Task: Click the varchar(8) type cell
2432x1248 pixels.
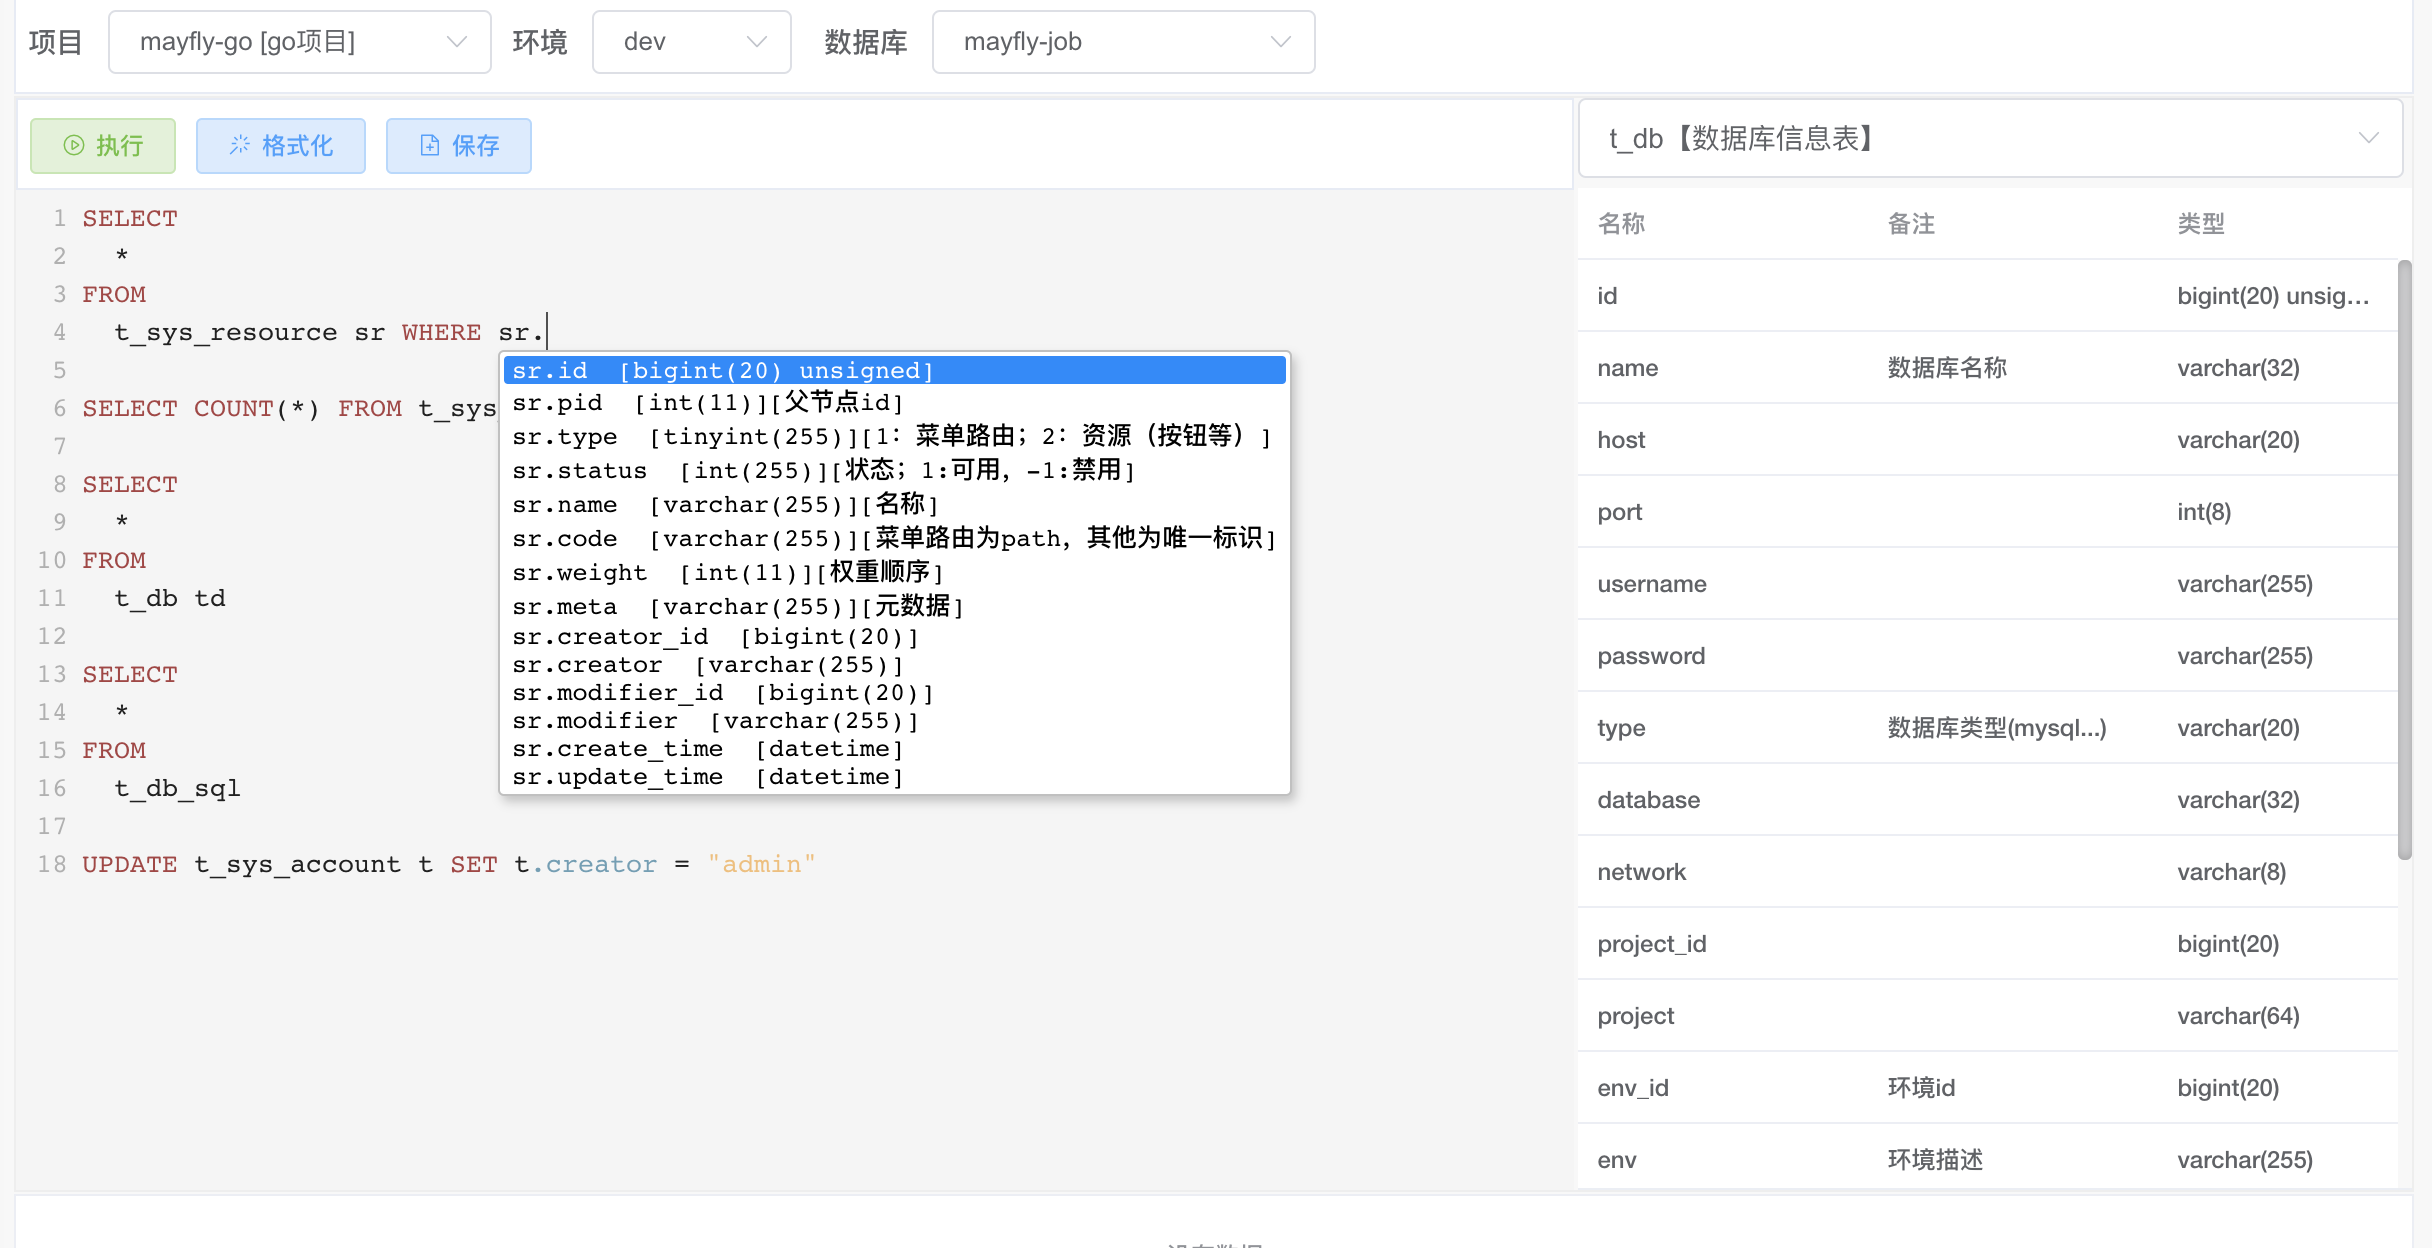Action: (x=2232, y=872)
